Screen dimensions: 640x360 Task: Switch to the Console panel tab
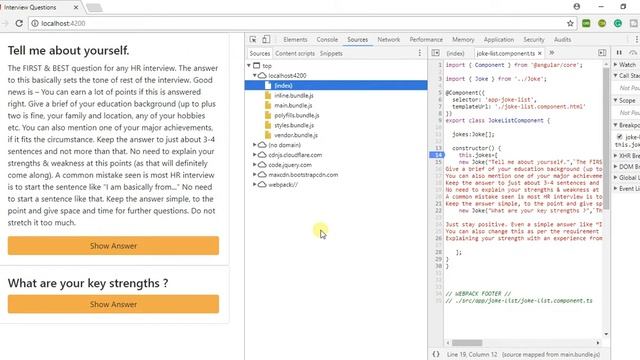click(x=327, y=40)
